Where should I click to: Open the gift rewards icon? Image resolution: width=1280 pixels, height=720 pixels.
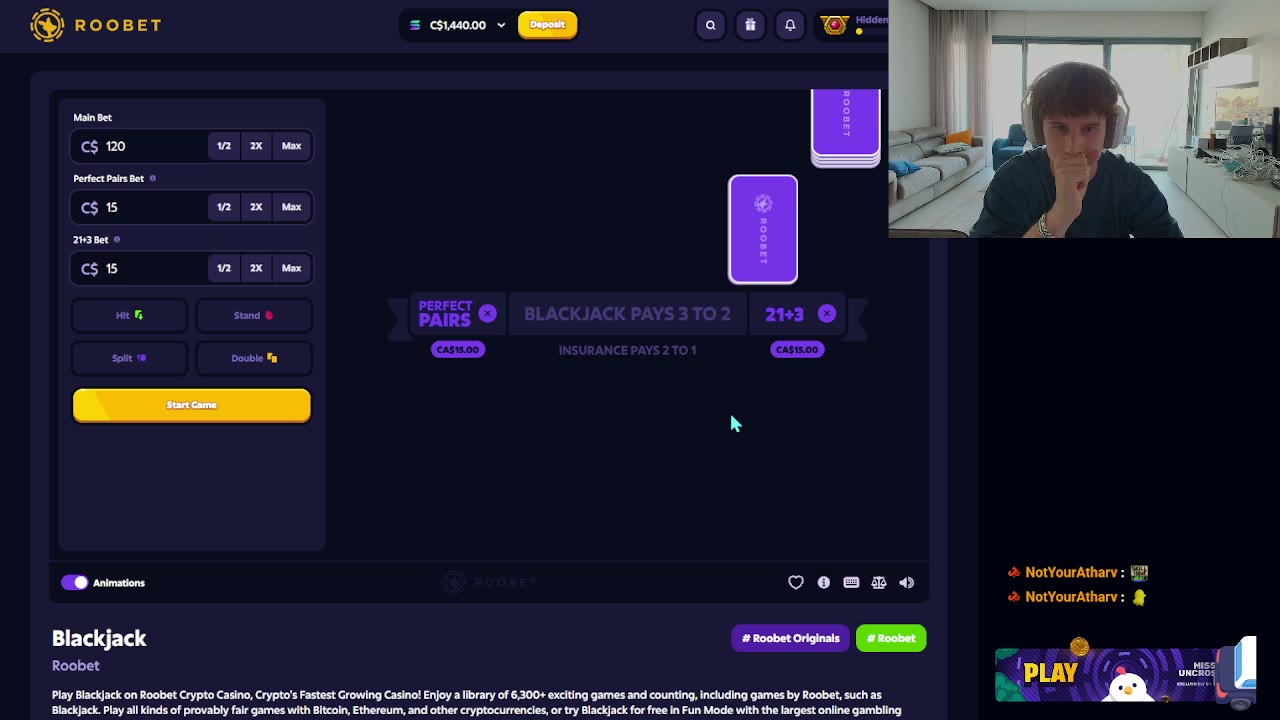point(750,25)
